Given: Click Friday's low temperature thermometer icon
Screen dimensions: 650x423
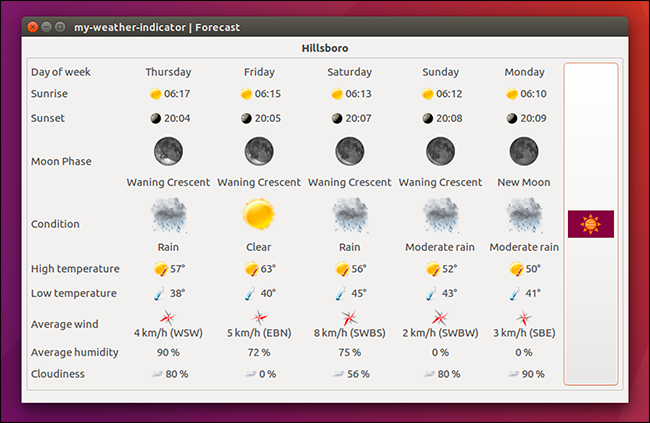Looking at the screenshot, I should [x=250, y=294].
